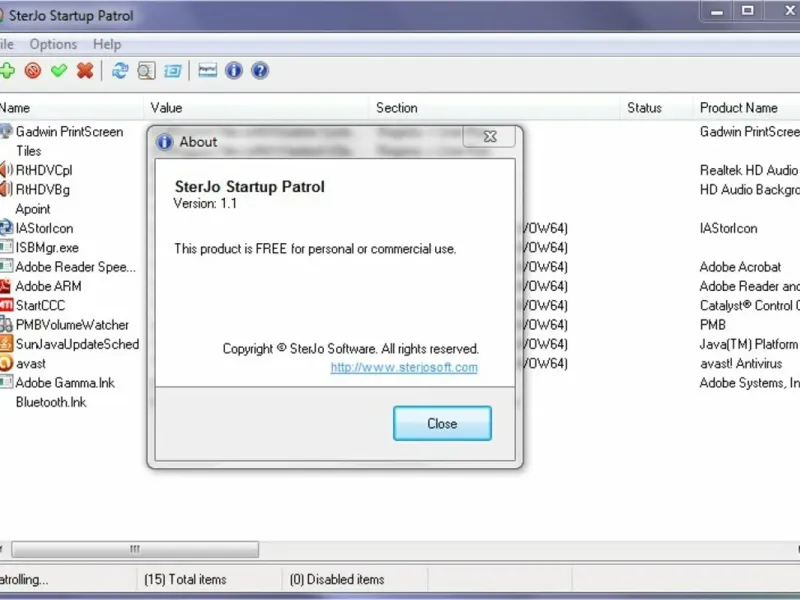Click the PMB product name cell
This screenshot has width=800, height=600.
[x=713, y=324]
